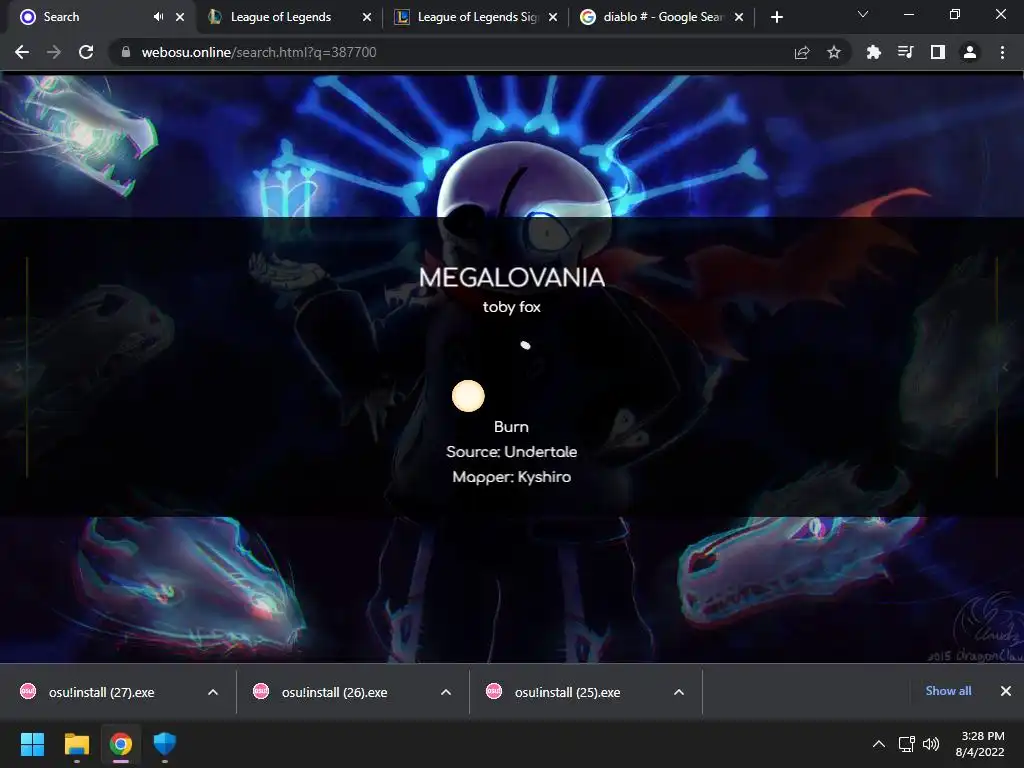Screen dimensions: 1024x768
Task: Switch to first League of Legends tab
Action: (281, 17)
